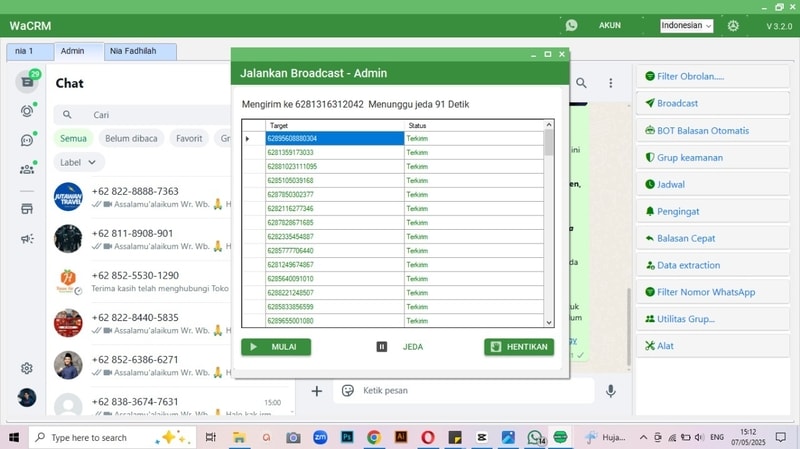The height and width of the screenshot is (449, 800).
Task: Open the emoji picker icon
Action: 347,391
